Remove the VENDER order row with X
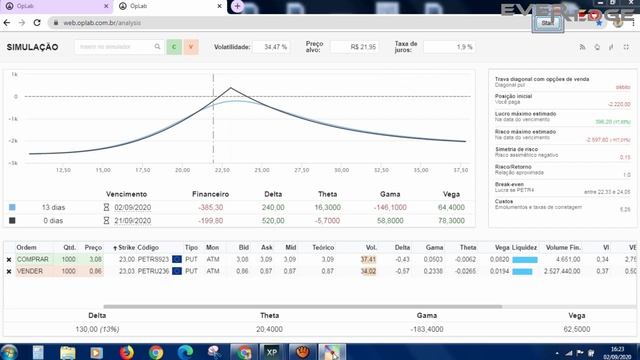Viewport: 640px width, 360px height. (9, 271)
